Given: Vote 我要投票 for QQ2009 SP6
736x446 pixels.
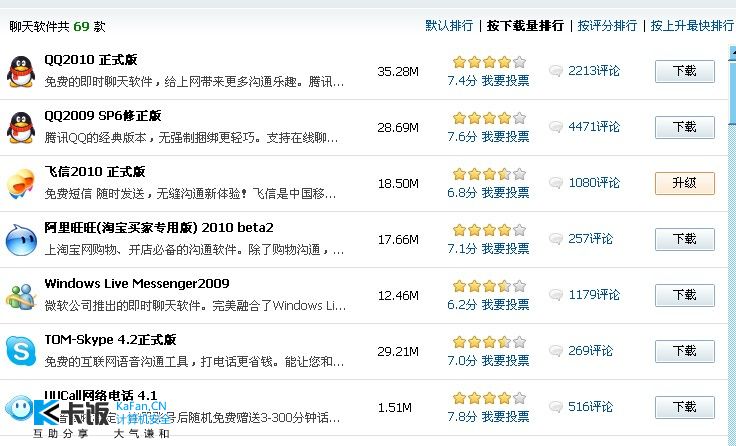Looking at the screenshot, I should 506,137.
